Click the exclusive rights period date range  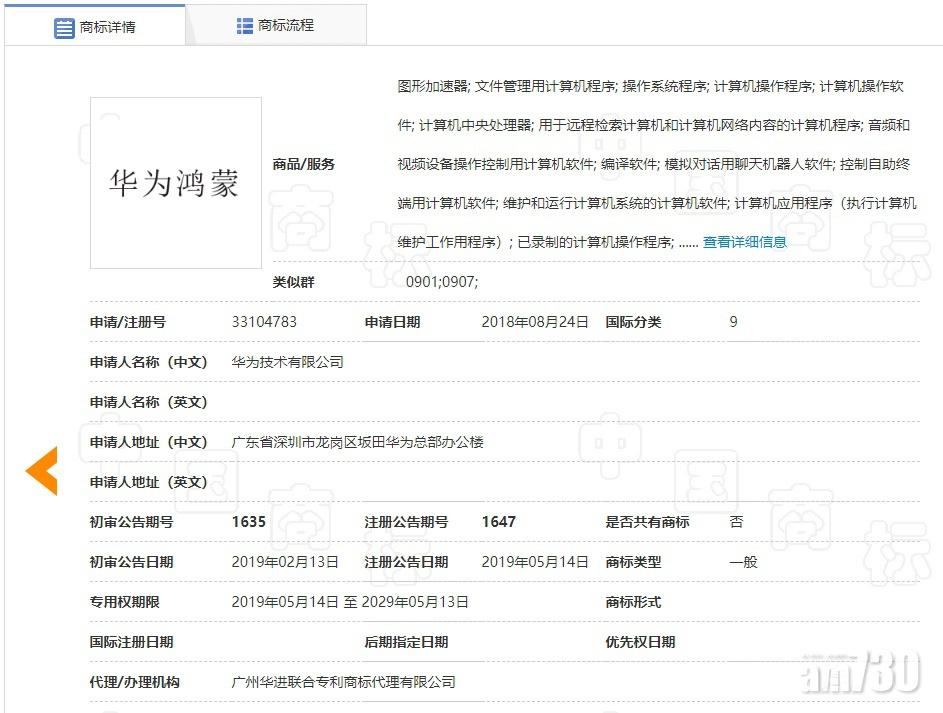point(350,602)
